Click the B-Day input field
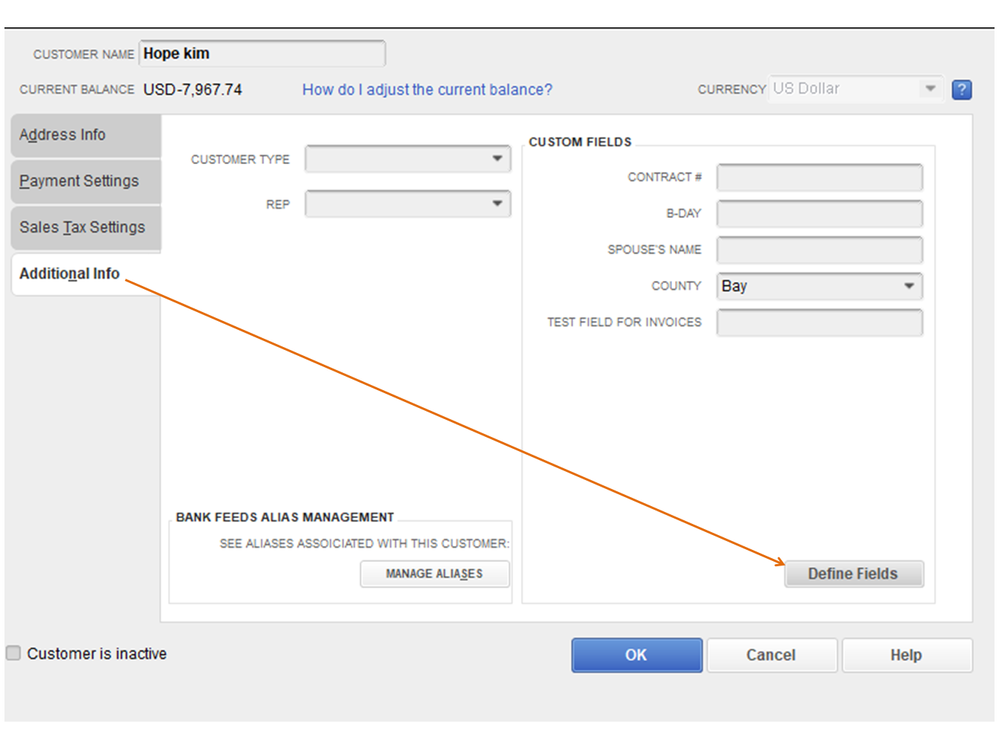999x749 pixels. coord(819,214)
